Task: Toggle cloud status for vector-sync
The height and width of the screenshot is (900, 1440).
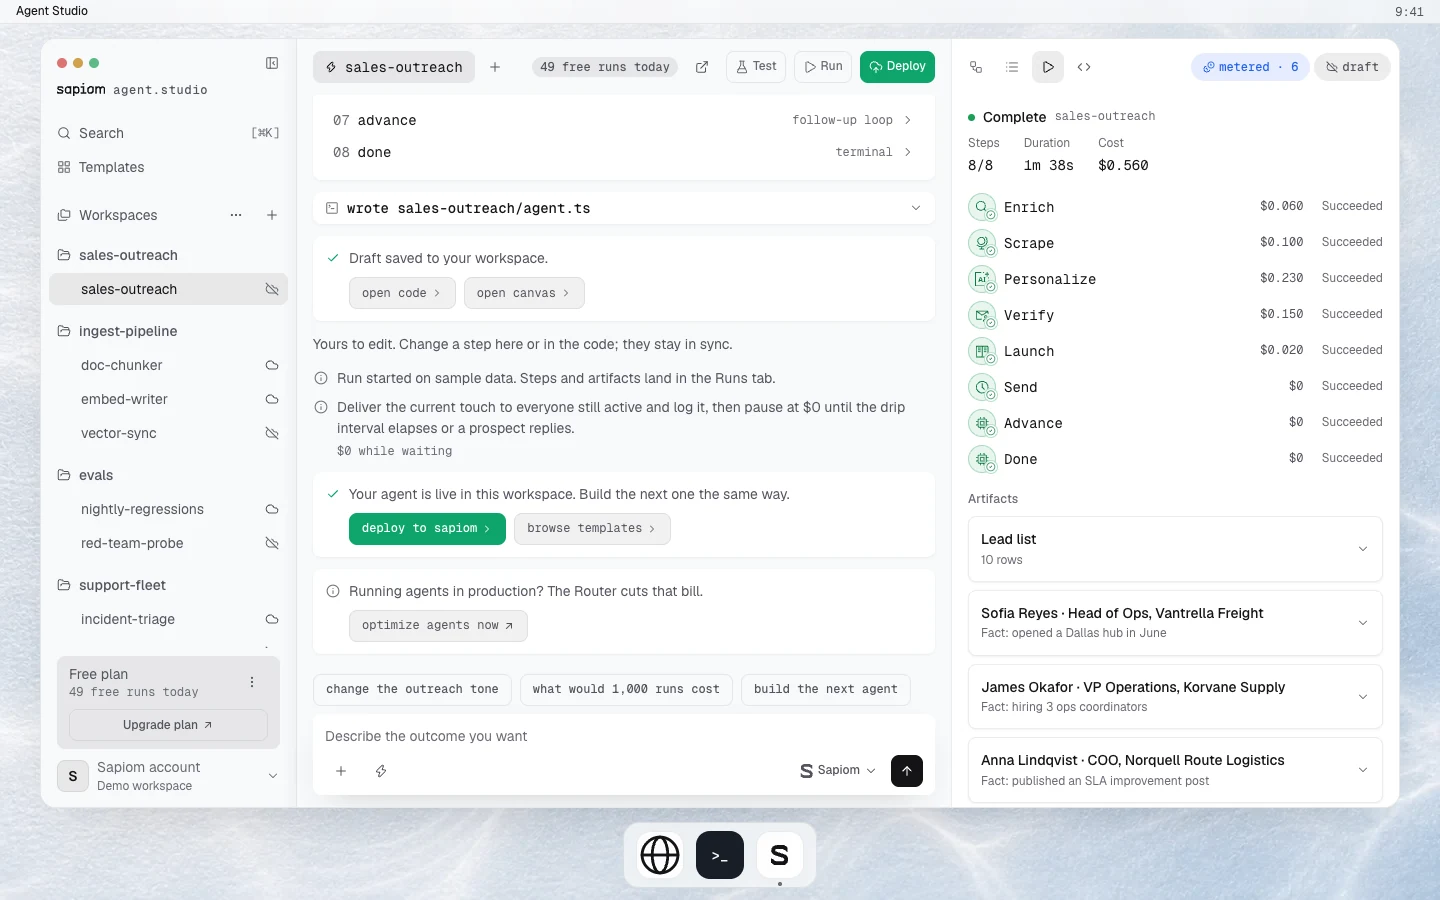Action: pos(272,433)
